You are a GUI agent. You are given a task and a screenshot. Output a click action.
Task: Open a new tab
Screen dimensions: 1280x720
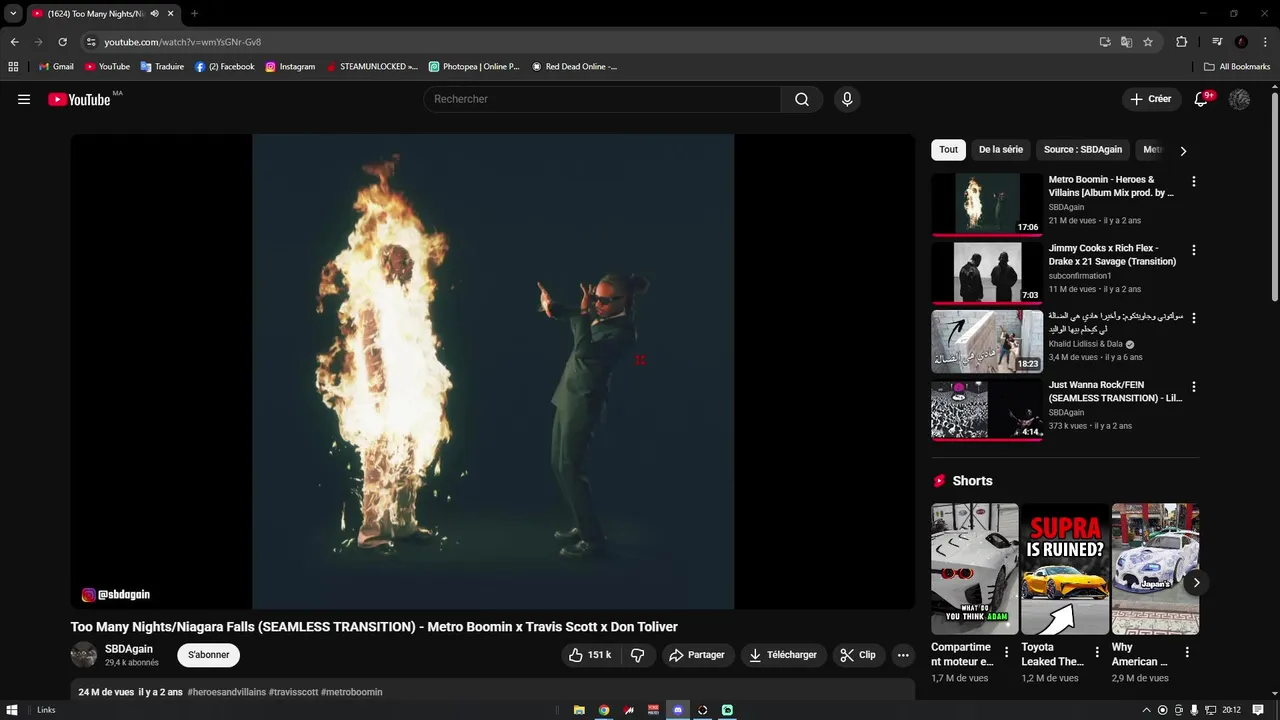(194, 14)
